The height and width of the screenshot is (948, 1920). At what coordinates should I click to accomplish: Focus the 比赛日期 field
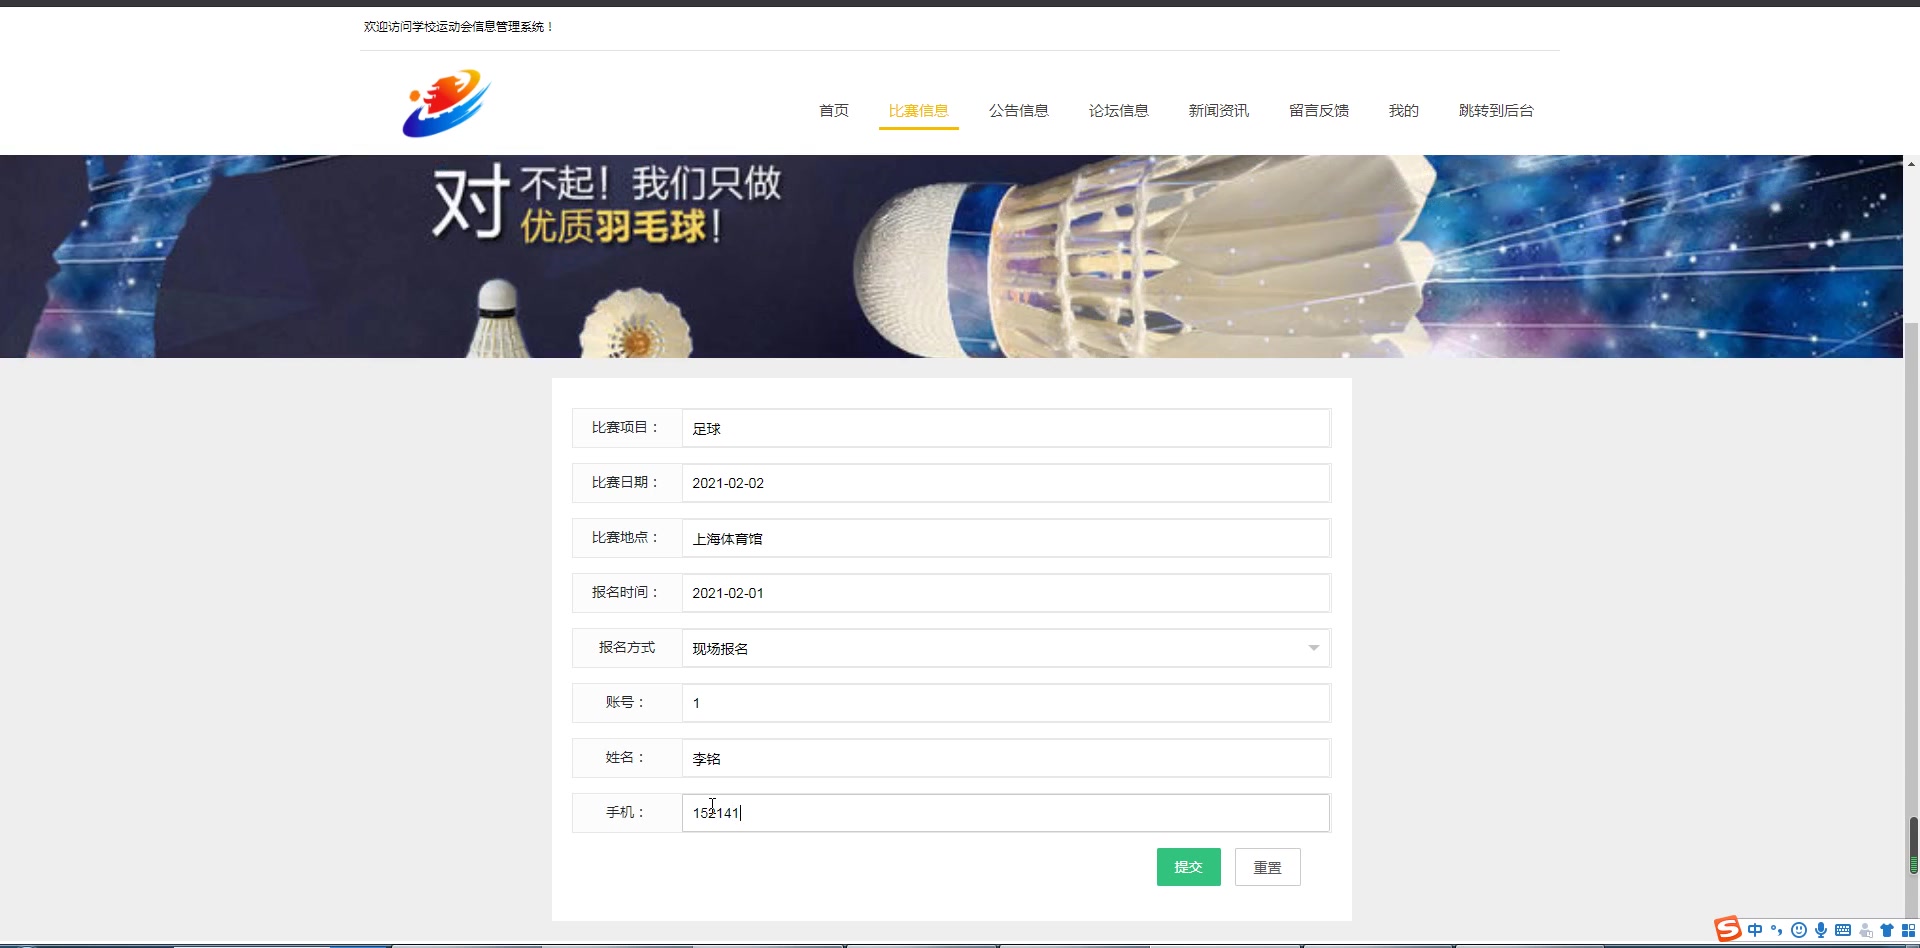coord(1006,483)
